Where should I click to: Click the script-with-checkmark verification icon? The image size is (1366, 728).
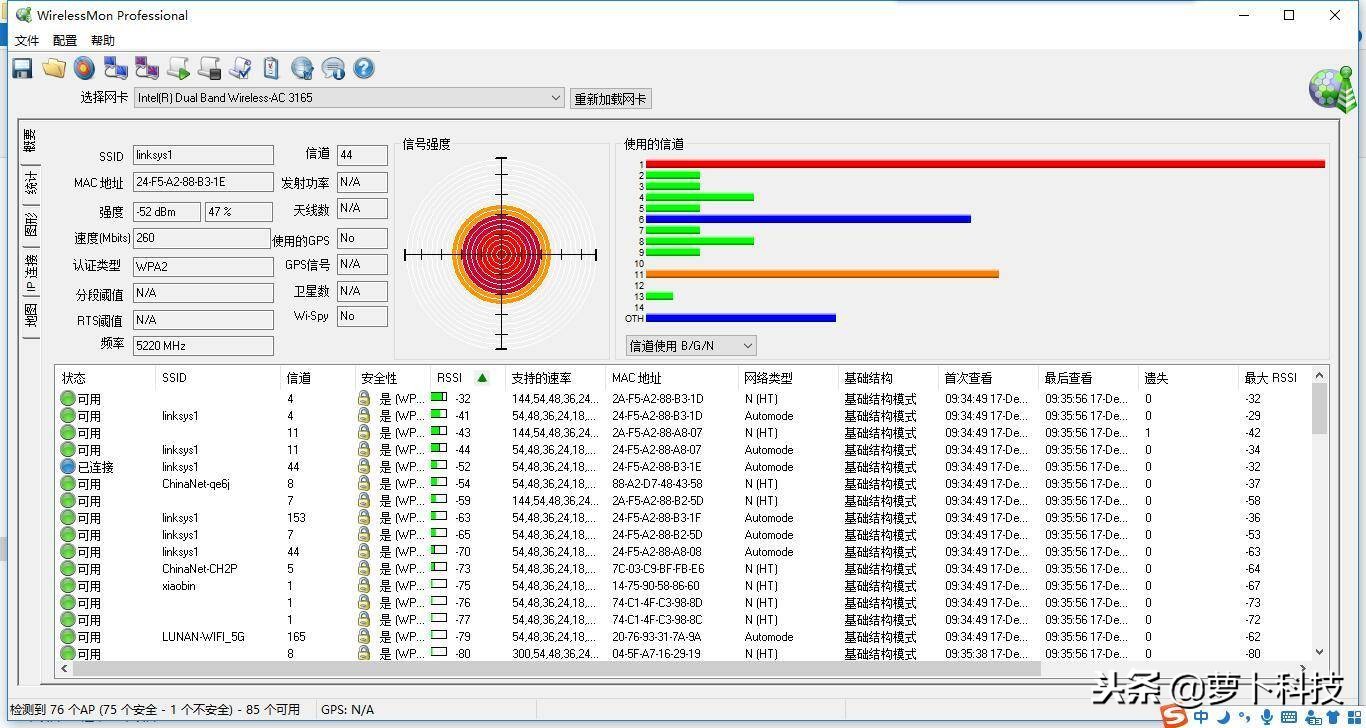[x=240, y=68]
